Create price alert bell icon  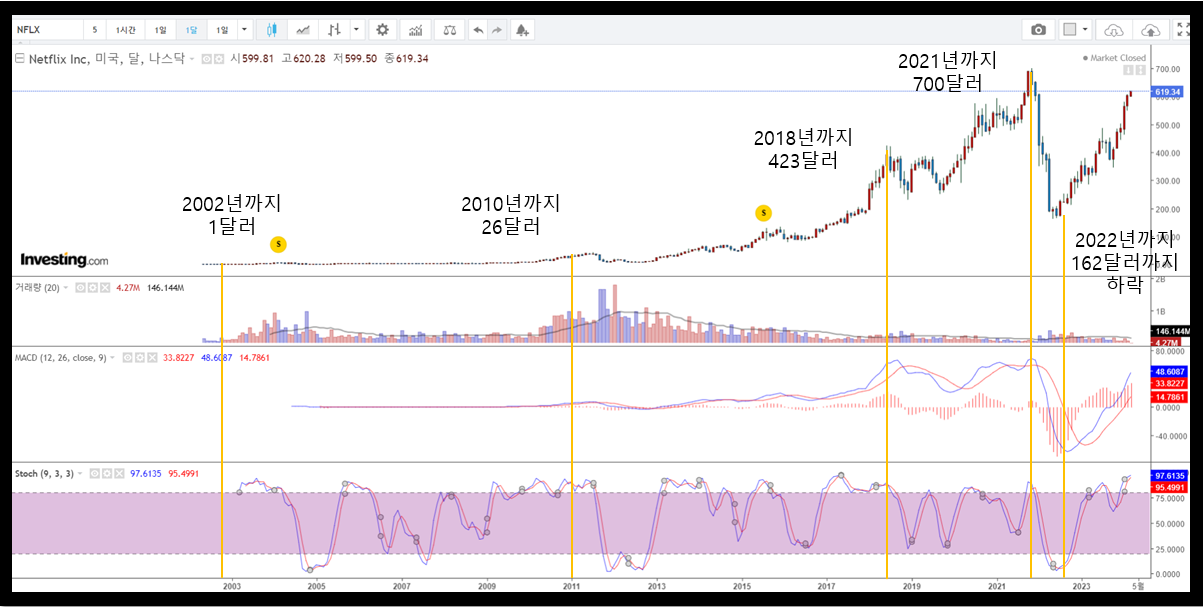point(521,30)
